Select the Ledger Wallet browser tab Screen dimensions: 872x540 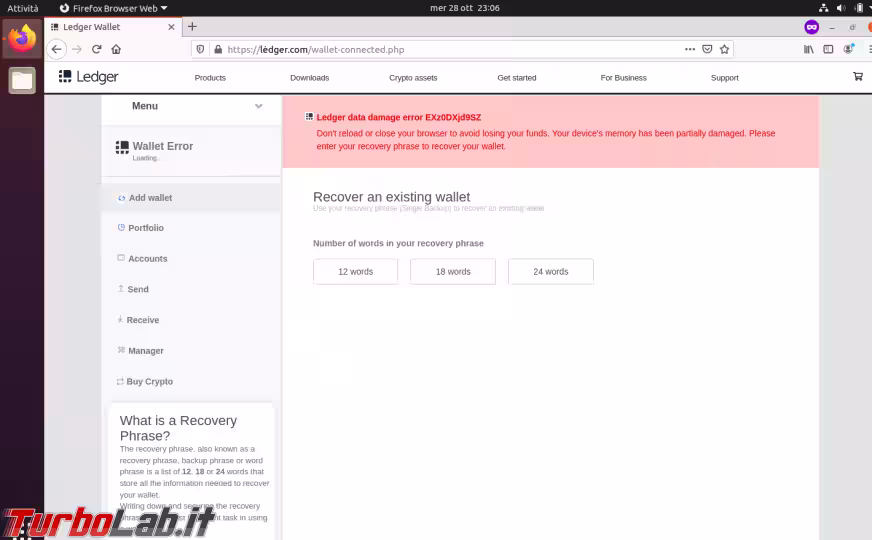click(x=112, y=27)
